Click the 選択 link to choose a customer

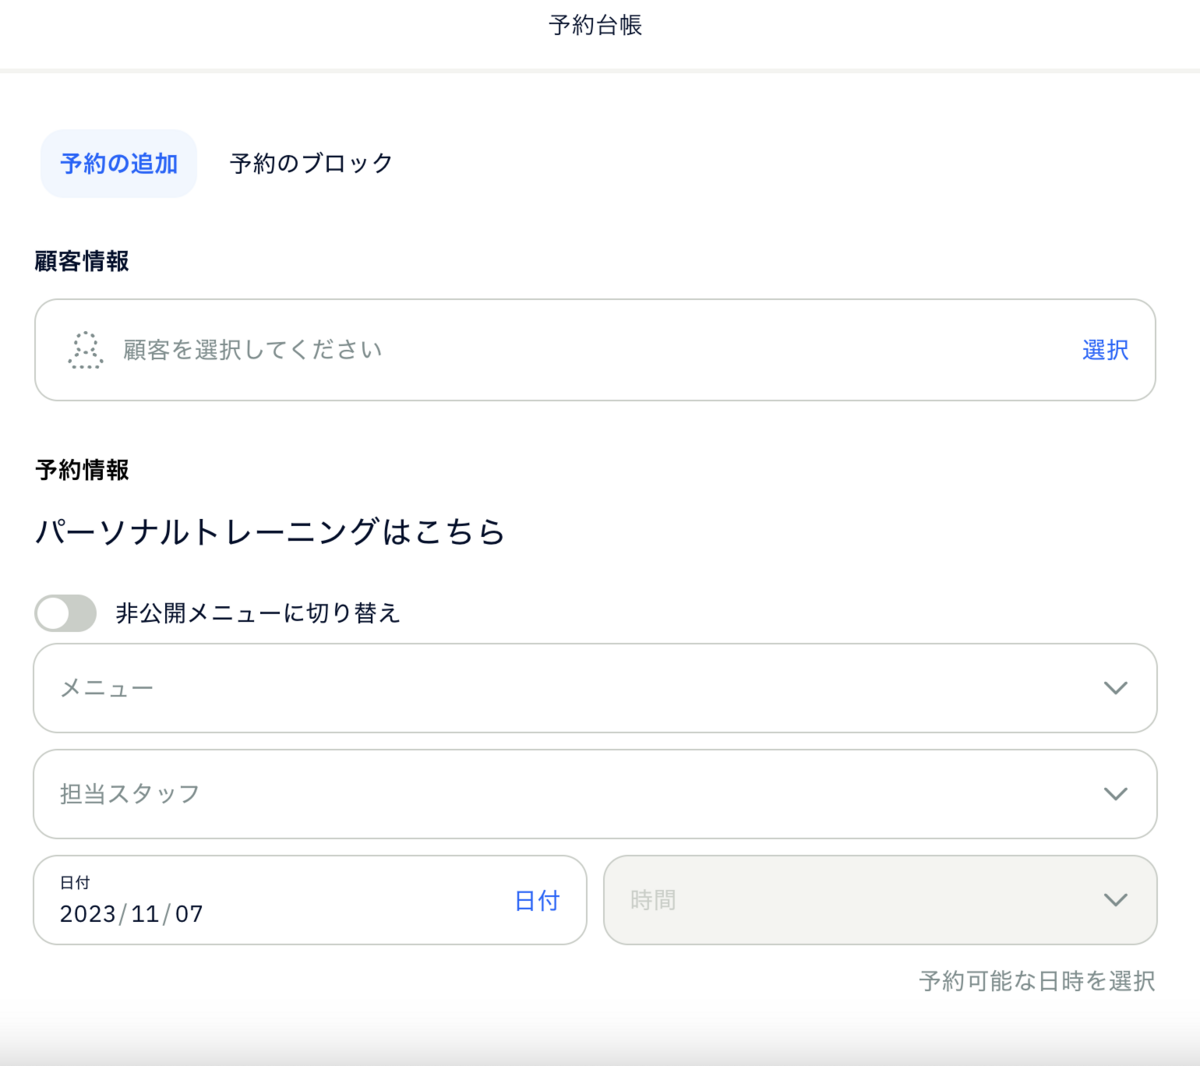point(1104,350)
